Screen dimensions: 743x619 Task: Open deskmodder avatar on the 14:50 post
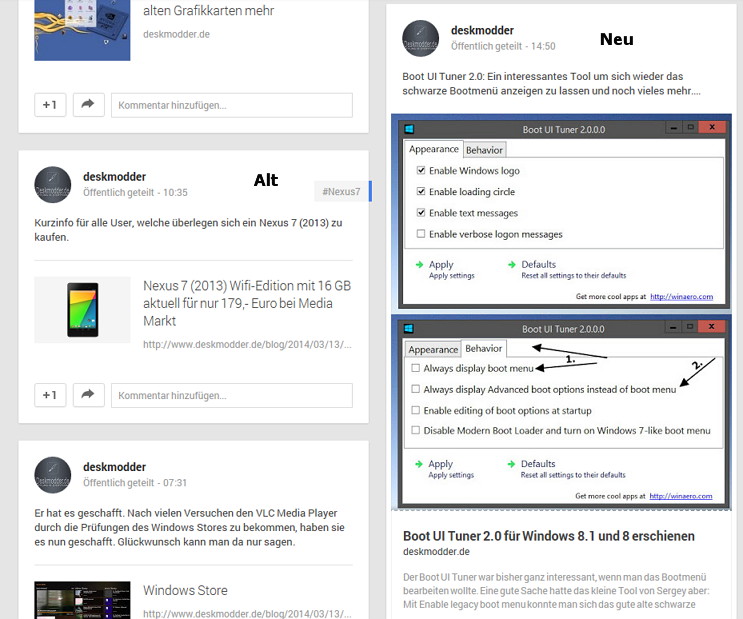(420, 38)
